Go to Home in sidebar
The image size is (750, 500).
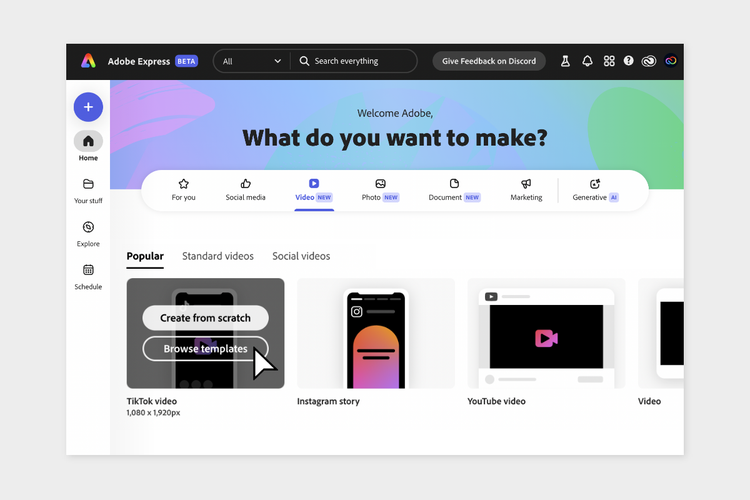tap(88, 146)
